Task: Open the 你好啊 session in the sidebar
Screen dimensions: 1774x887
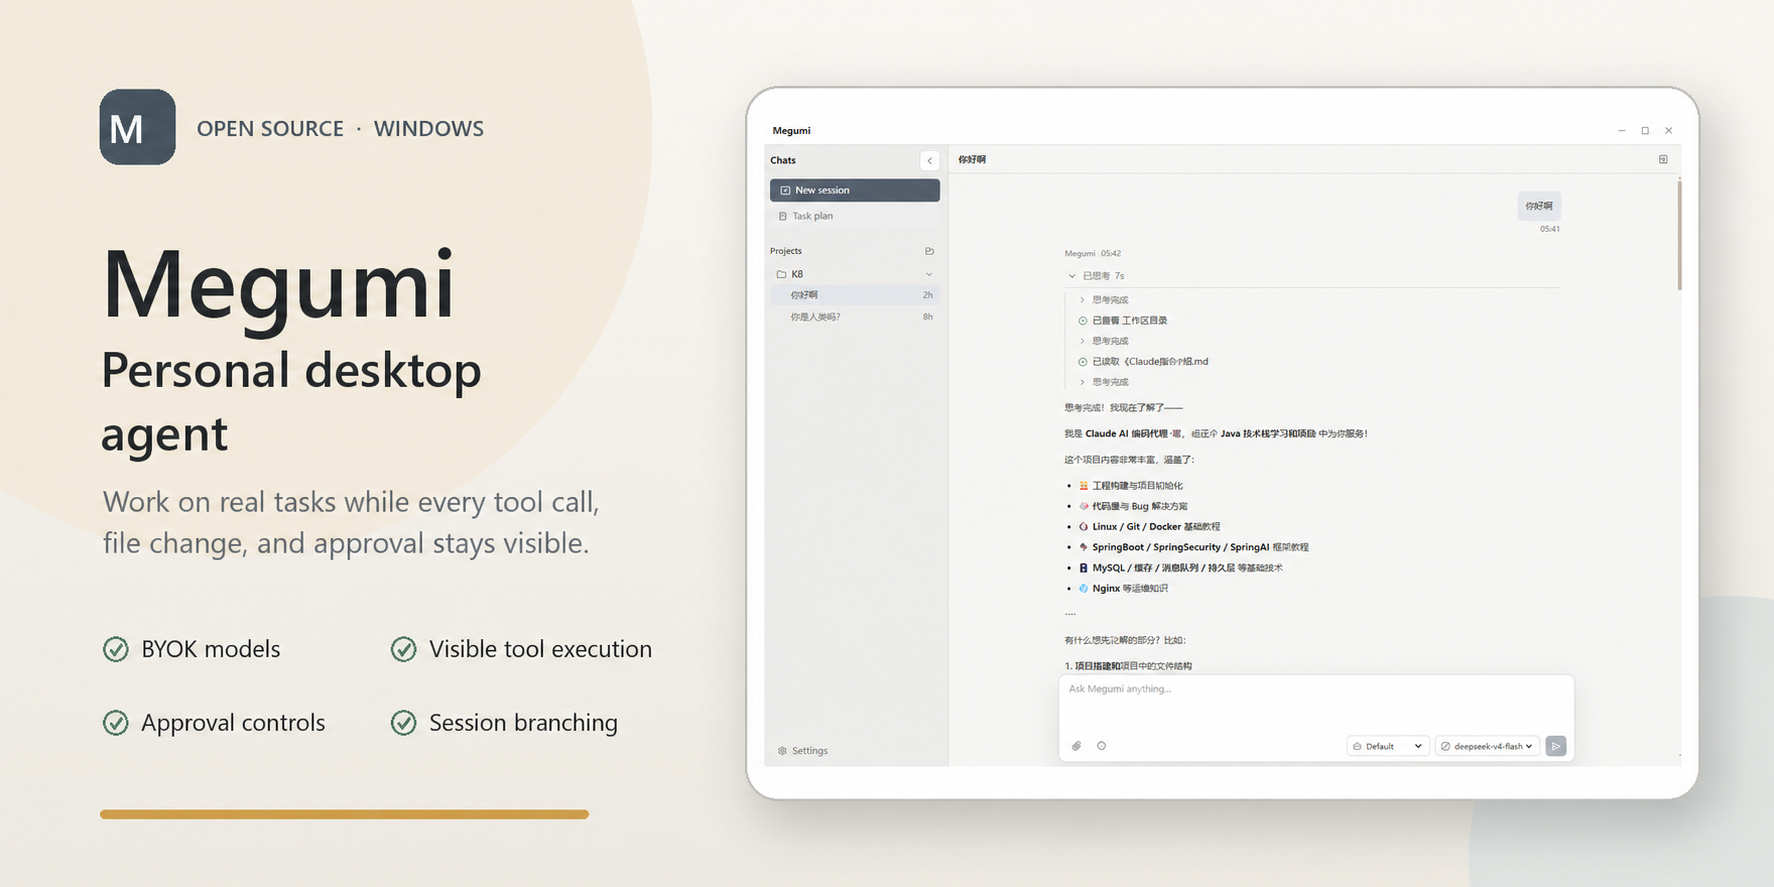Action: pyautogui.click(x=854, y=295)
